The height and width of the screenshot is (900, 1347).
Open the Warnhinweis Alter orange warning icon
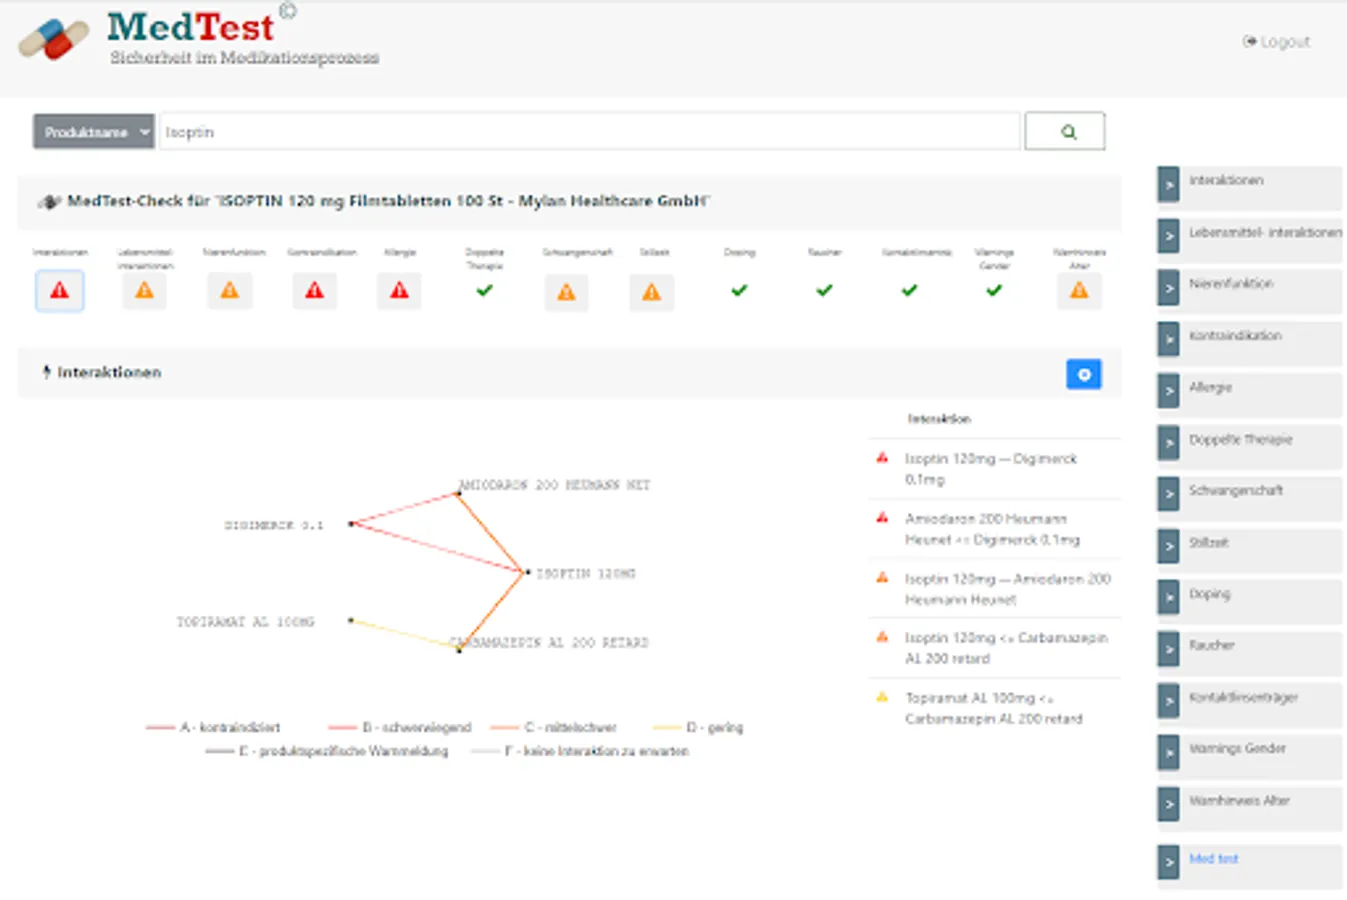[1079, 291]
